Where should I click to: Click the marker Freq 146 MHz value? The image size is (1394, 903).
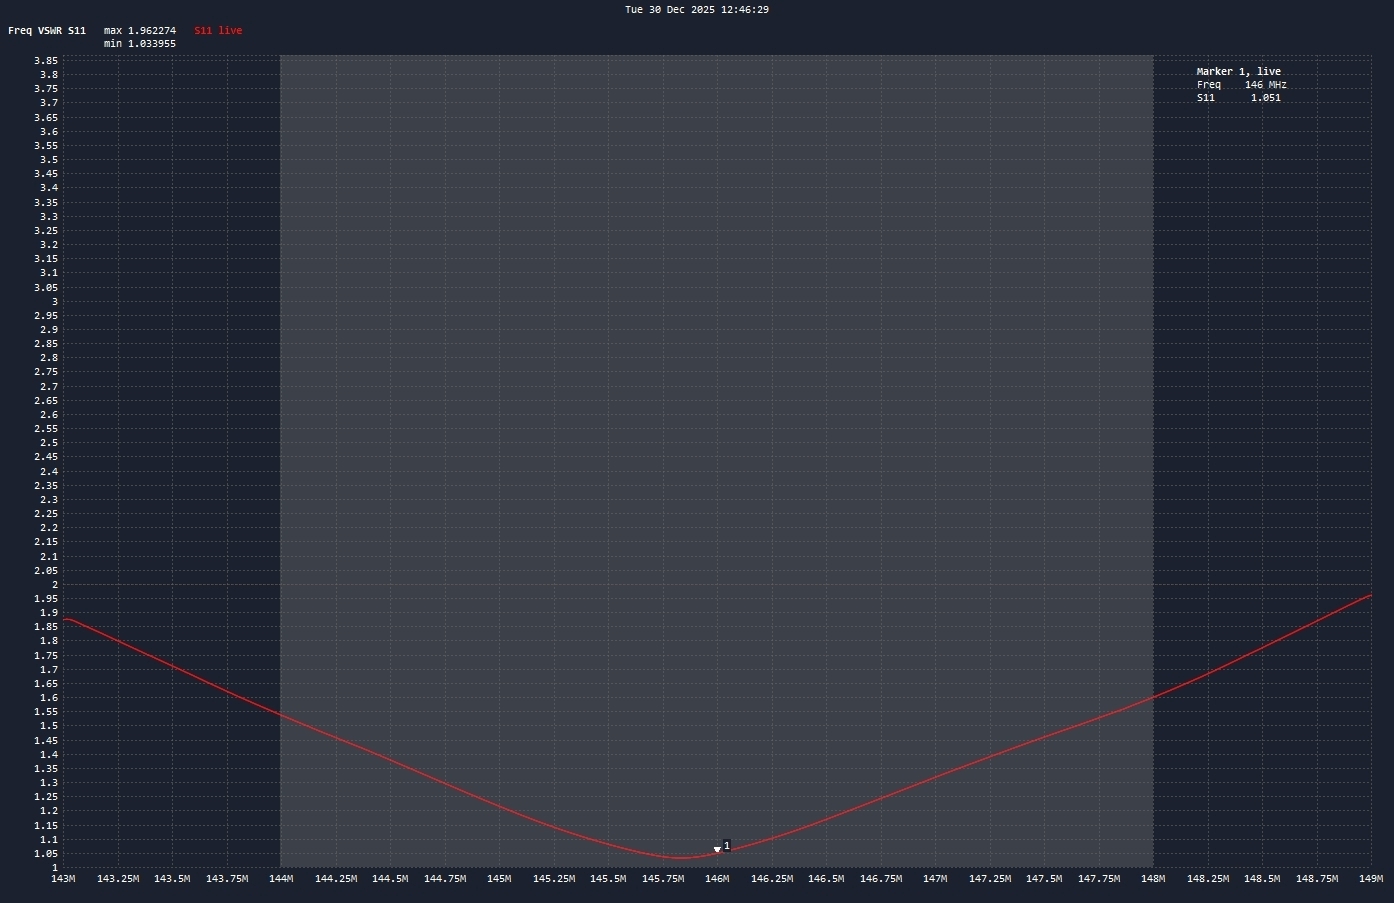1265,85
